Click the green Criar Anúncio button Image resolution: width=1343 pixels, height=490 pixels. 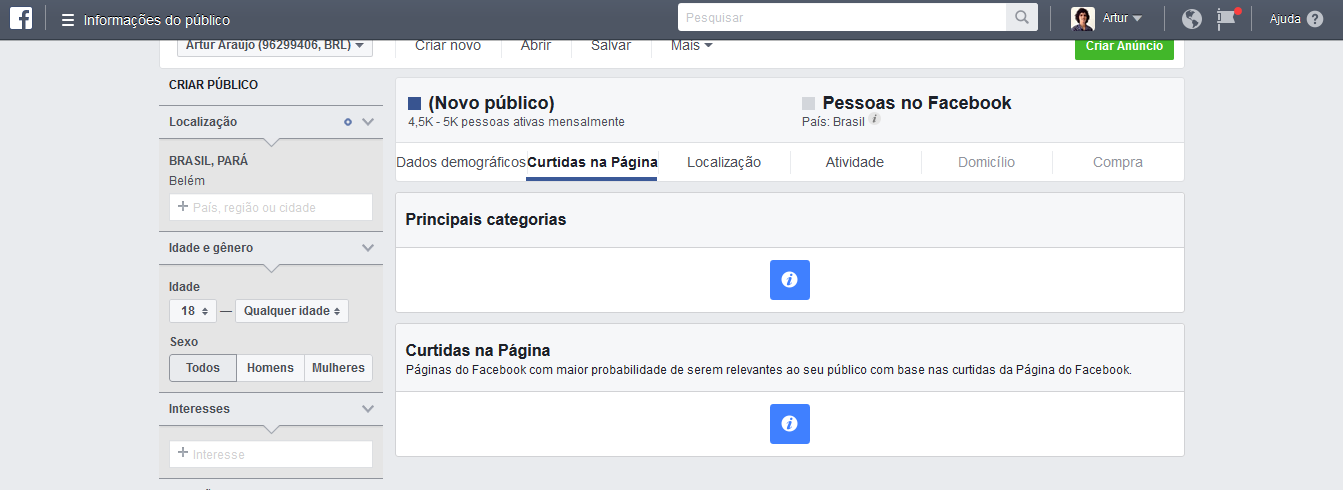tap(1124, 46)
